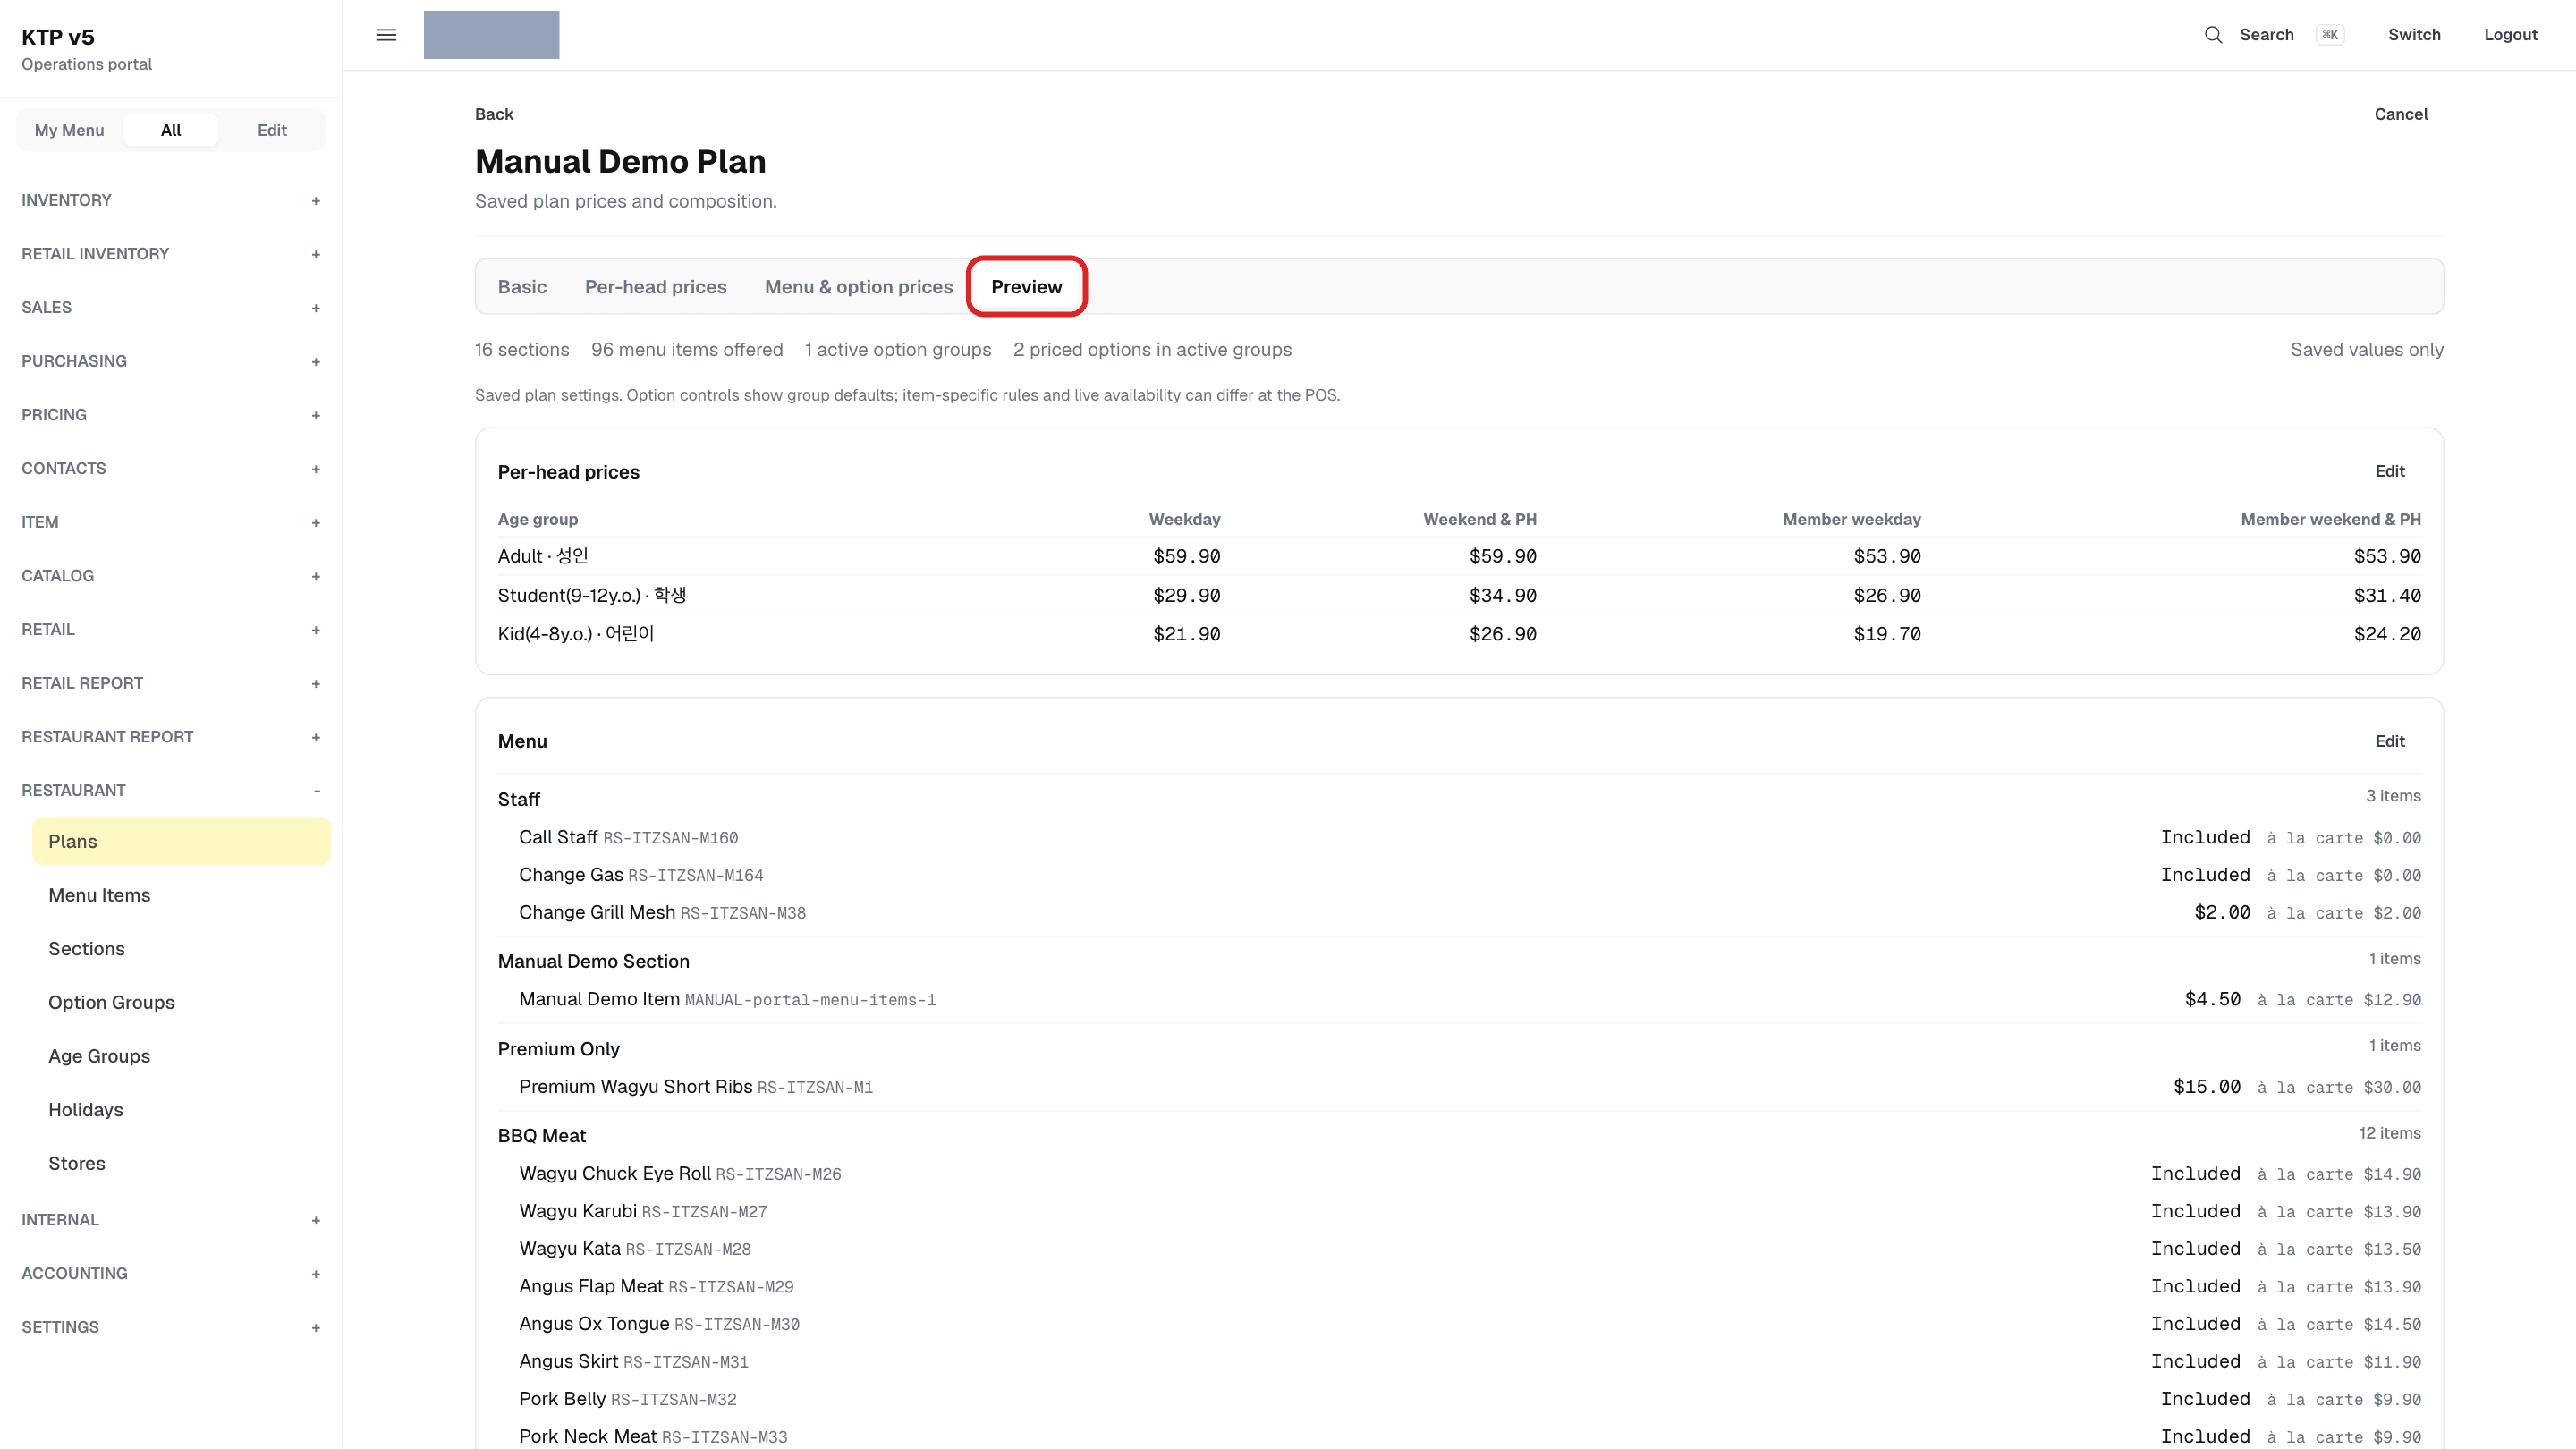Viewport: 2576px width, 1449px height.
Task: Expand the PRICING section
Action: click(x=171, y=415)
